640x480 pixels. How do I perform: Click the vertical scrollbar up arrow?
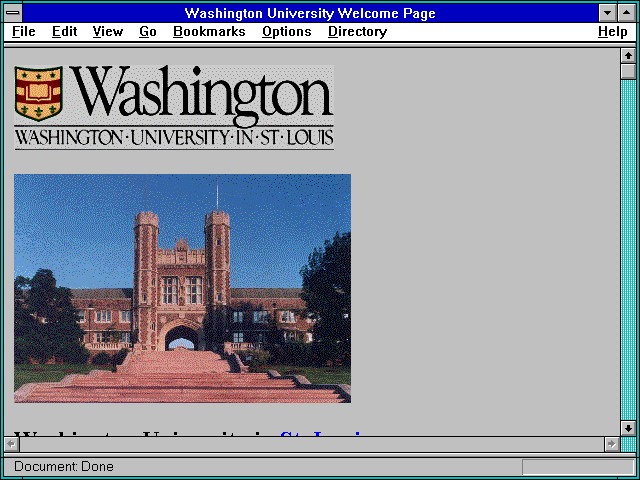pyautogui.click(x=628, y=56)
